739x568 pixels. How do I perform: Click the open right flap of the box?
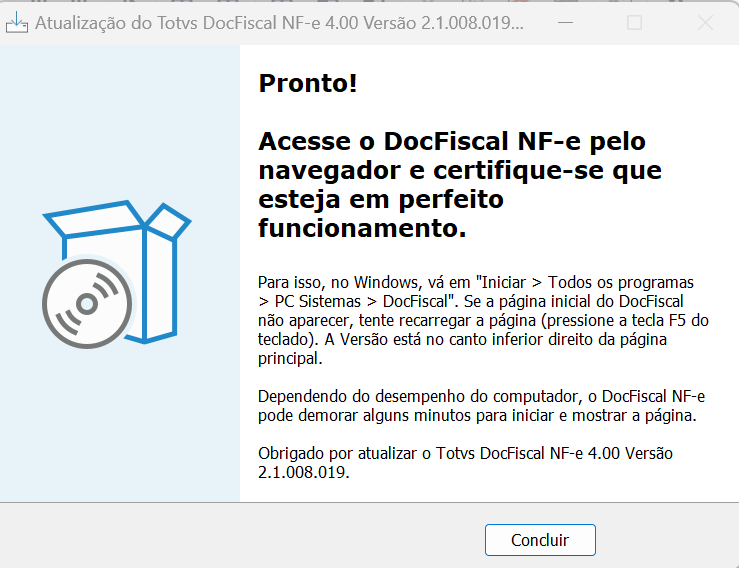click(x=168, y=222)
